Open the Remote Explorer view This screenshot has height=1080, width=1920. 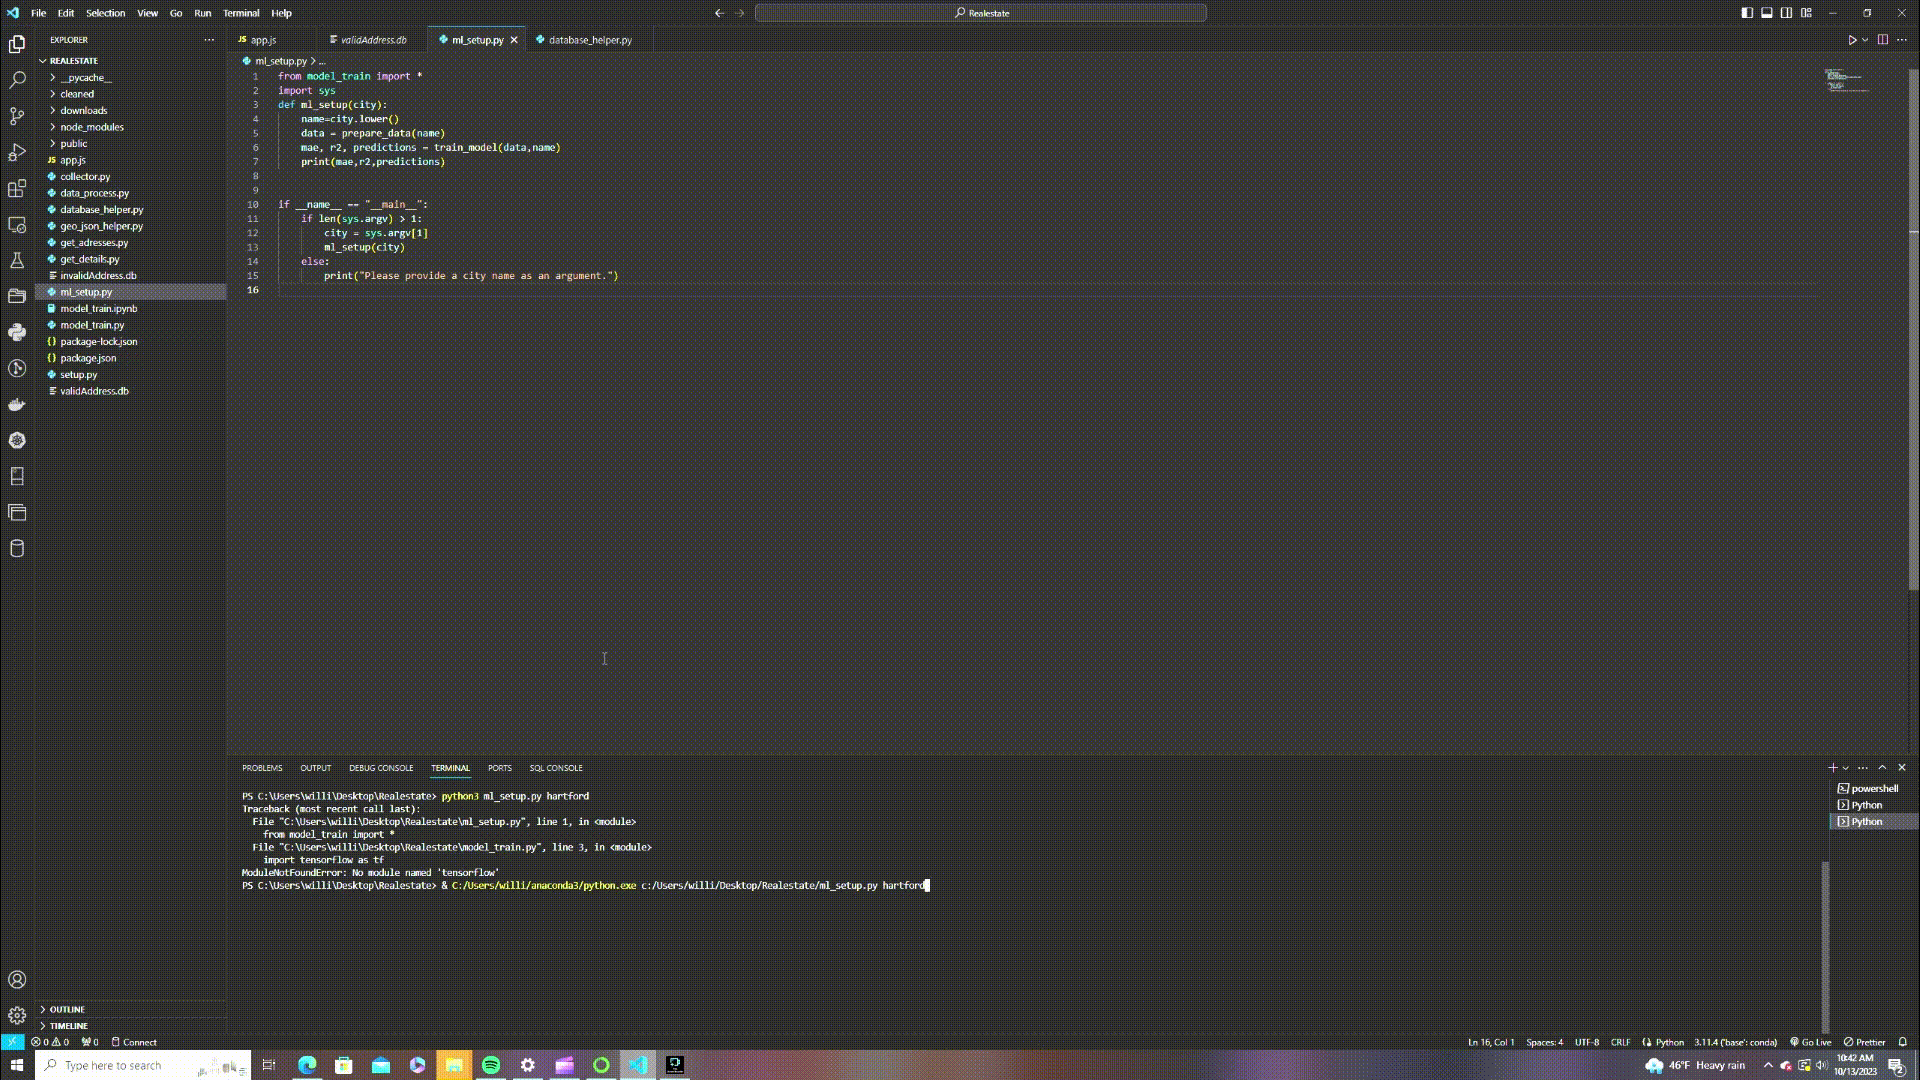(x=17, y=224)
